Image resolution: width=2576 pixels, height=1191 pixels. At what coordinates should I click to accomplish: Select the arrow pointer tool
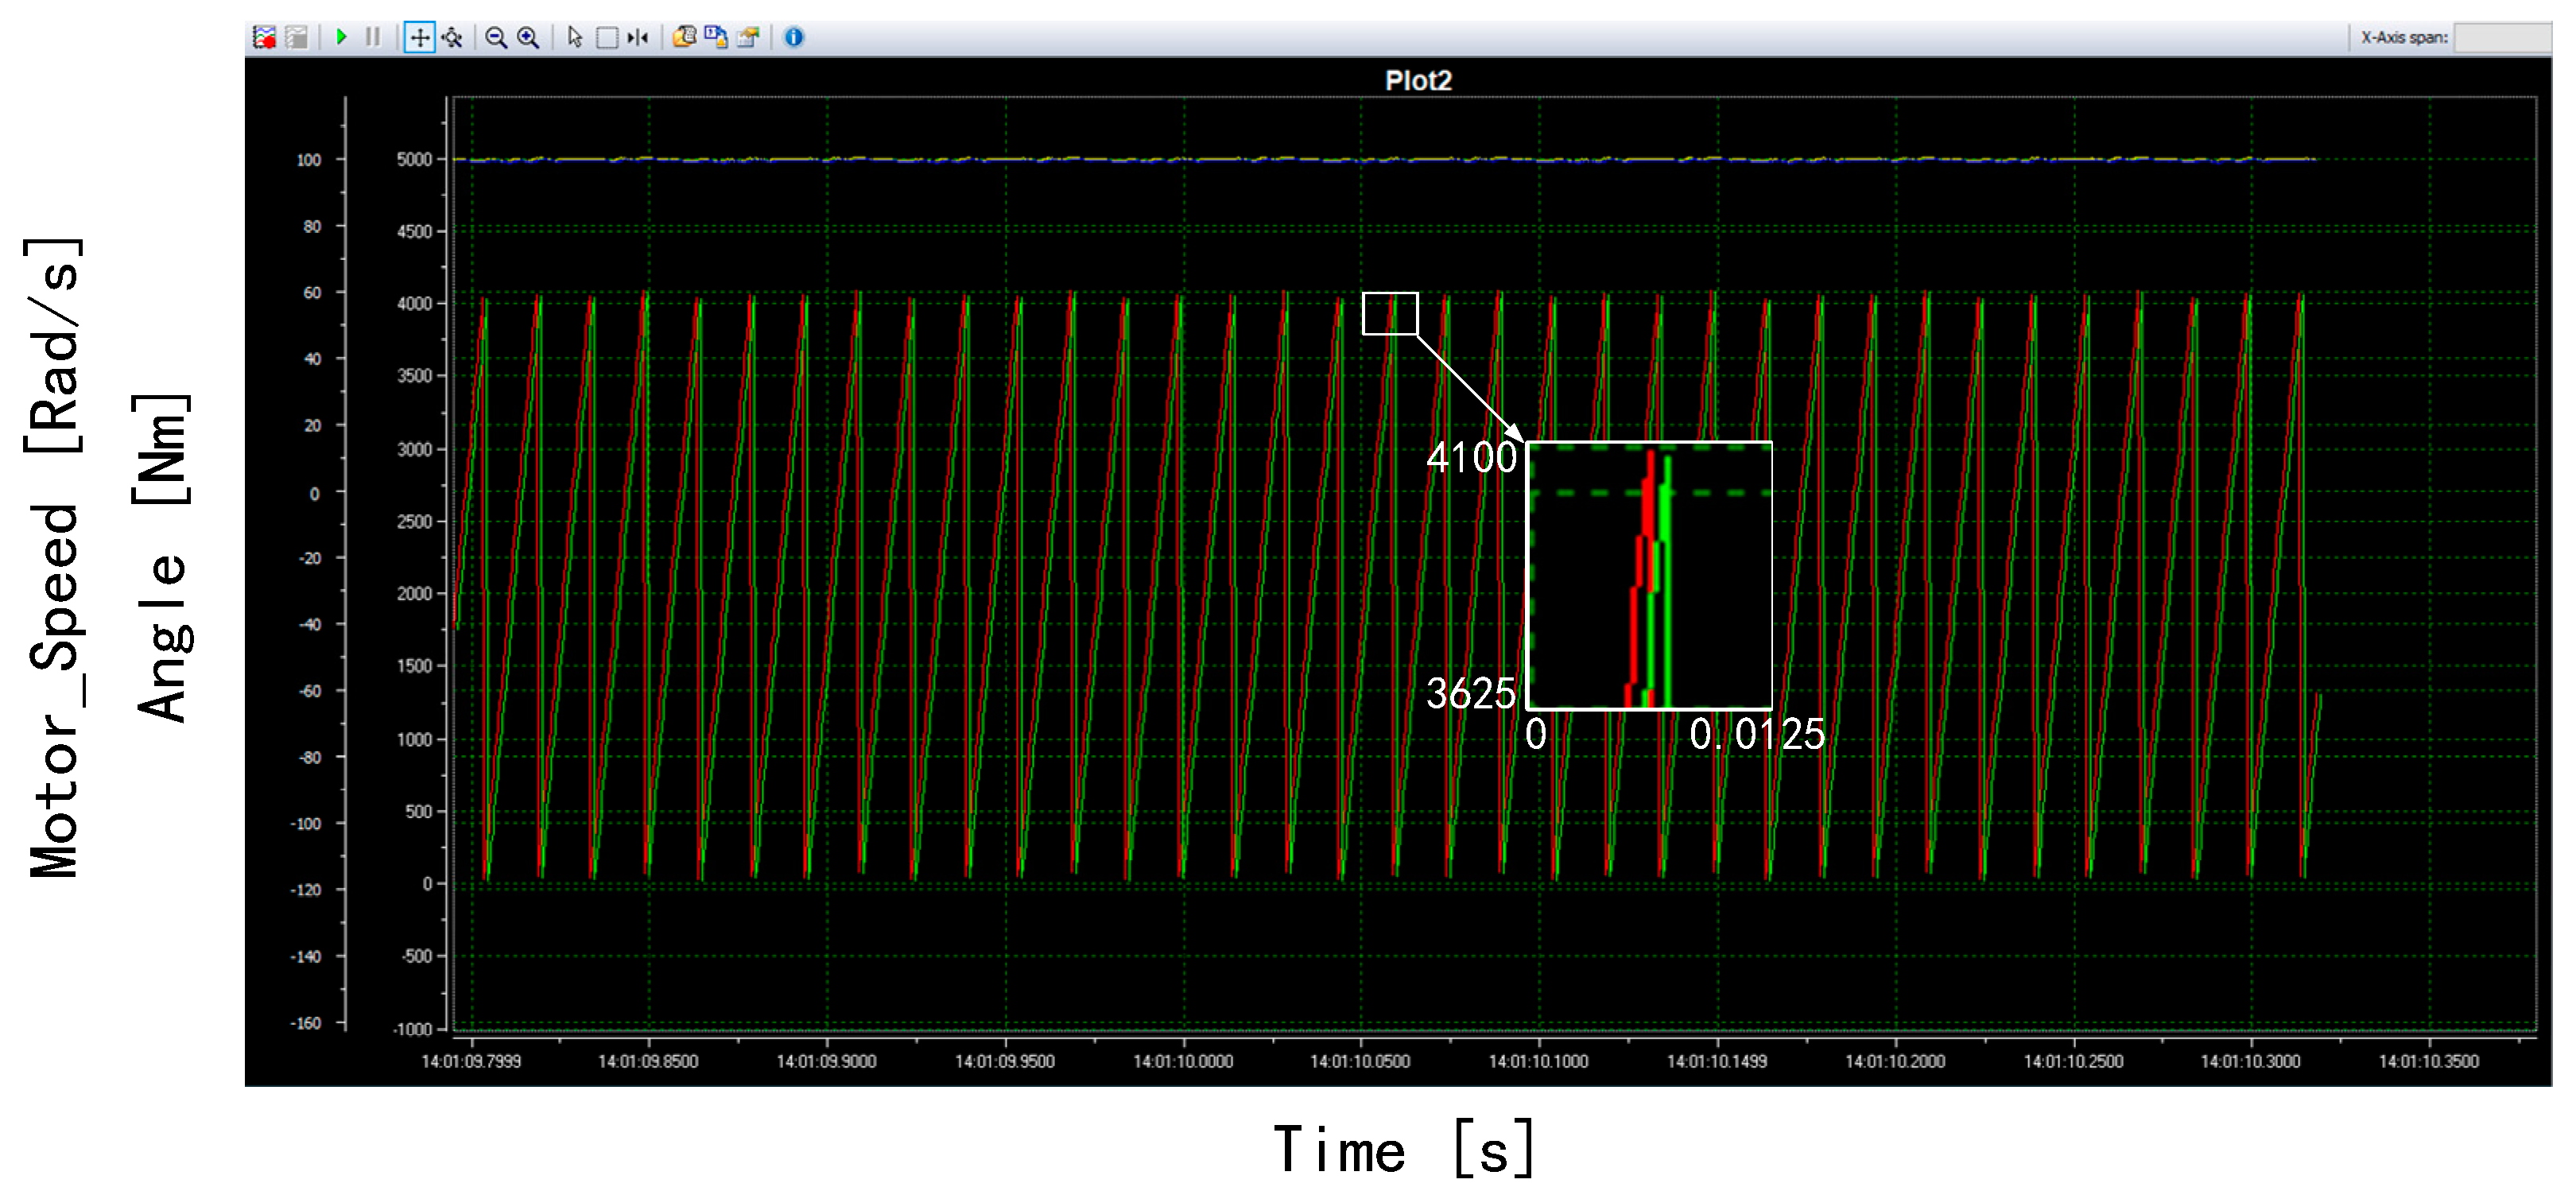point(575,38)
